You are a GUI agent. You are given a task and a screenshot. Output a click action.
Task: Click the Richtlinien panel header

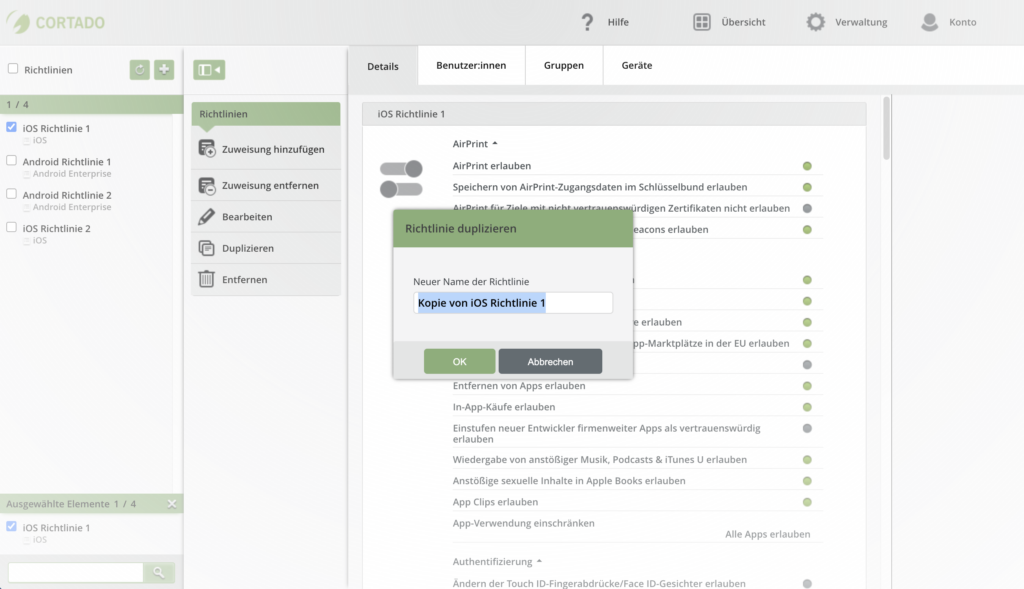click(266, 114)
